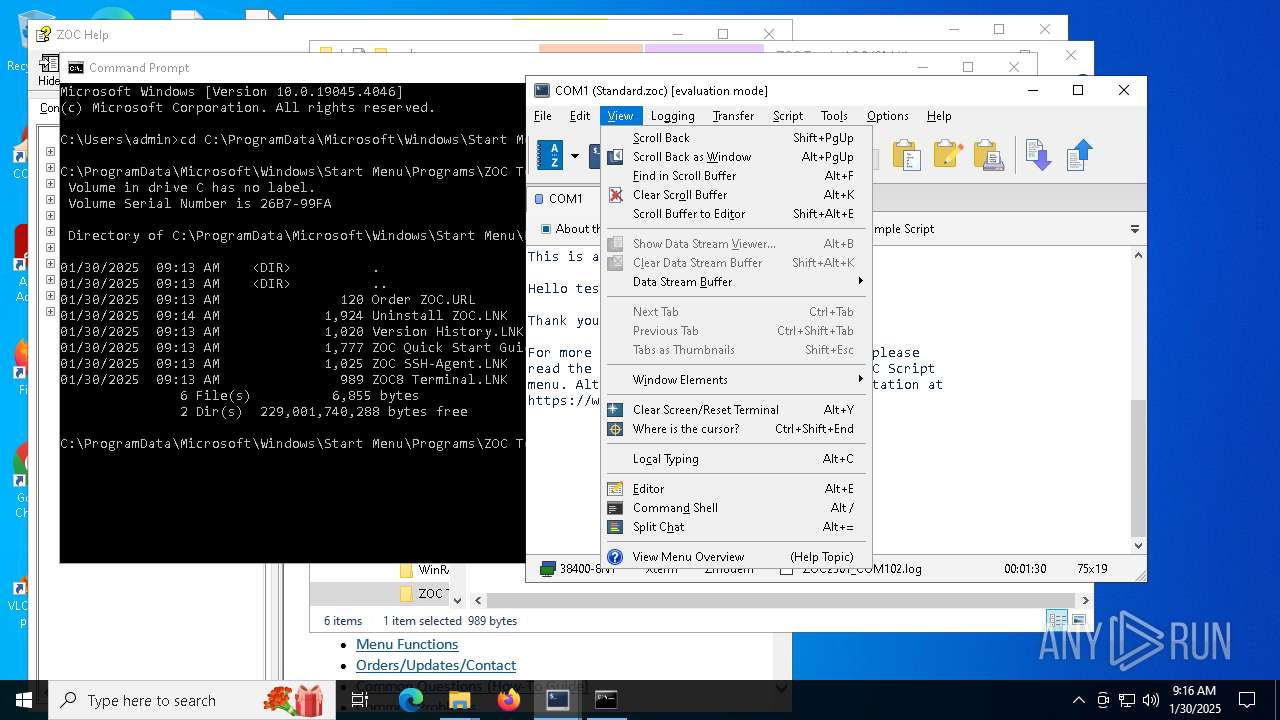This screenshot has height=720, width=1280.
Task: Click the ZOC Help window title icon
Action: (43, 34)
